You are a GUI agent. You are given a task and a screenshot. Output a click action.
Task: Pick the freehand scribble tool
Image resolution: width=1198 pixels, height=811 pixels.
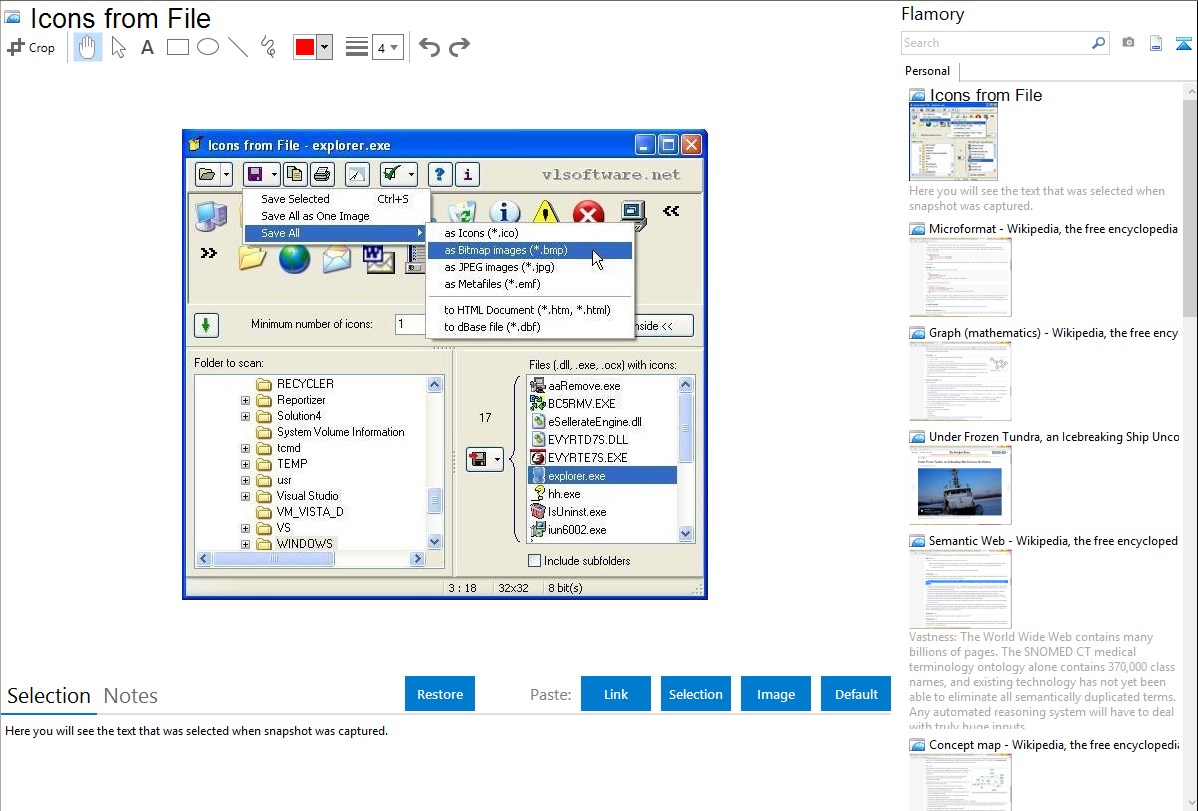coord(268,47)
